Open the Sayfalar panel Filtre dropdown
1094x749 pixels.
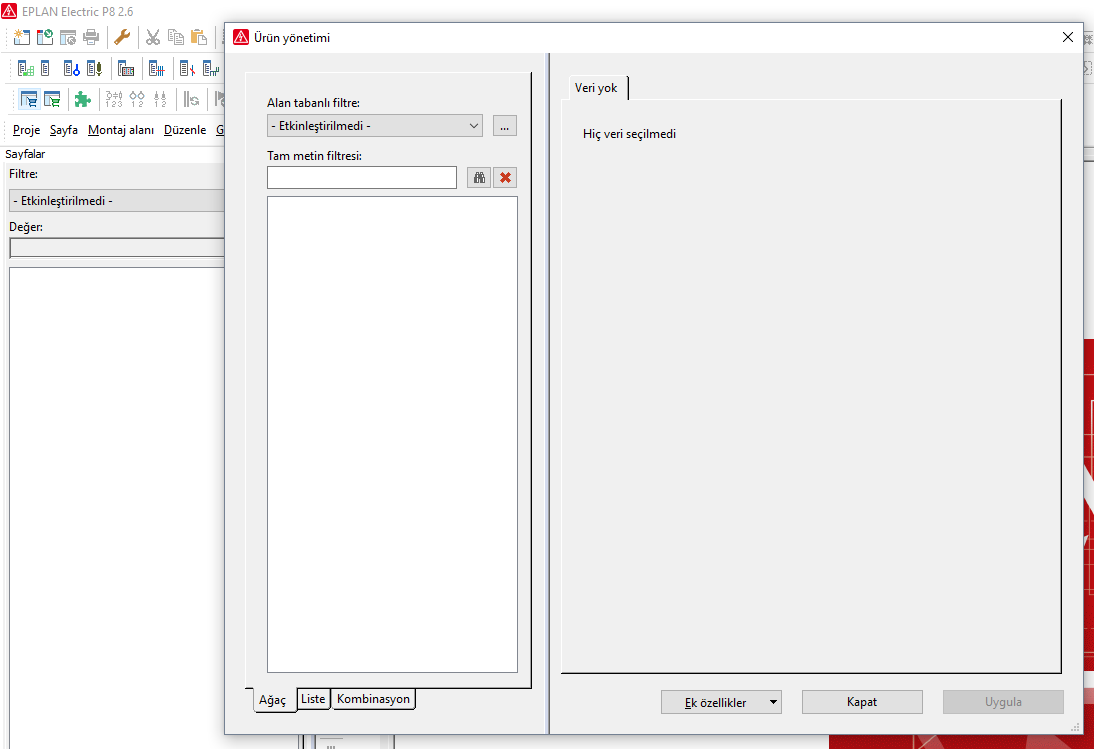(117, 201)
